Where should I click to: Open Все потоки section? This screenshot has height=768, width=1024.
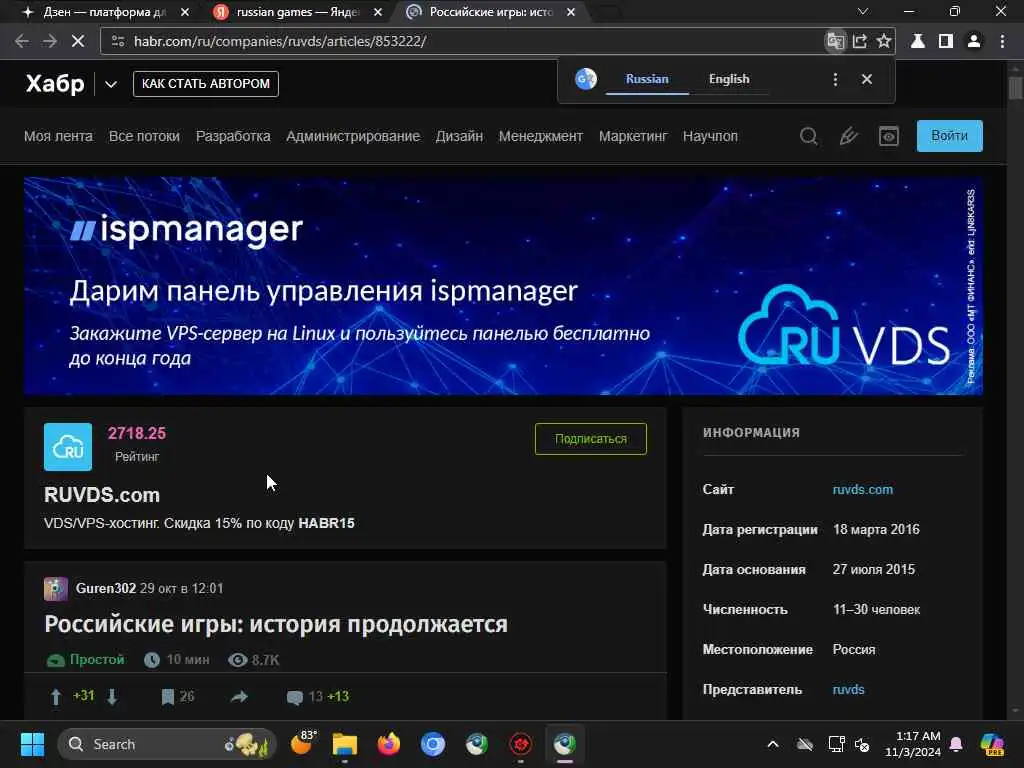144,136
